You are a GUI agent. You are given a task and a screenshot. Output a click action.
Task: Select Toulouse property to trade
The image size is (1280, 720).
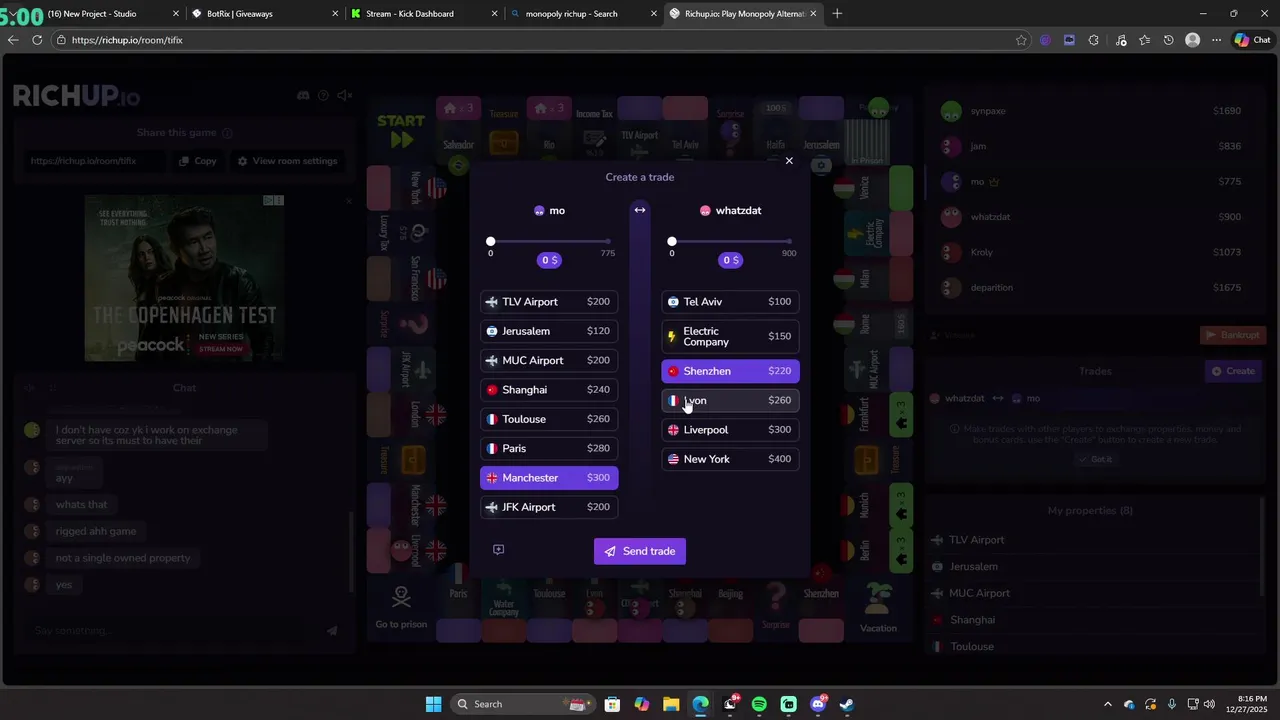pos(549,419)
